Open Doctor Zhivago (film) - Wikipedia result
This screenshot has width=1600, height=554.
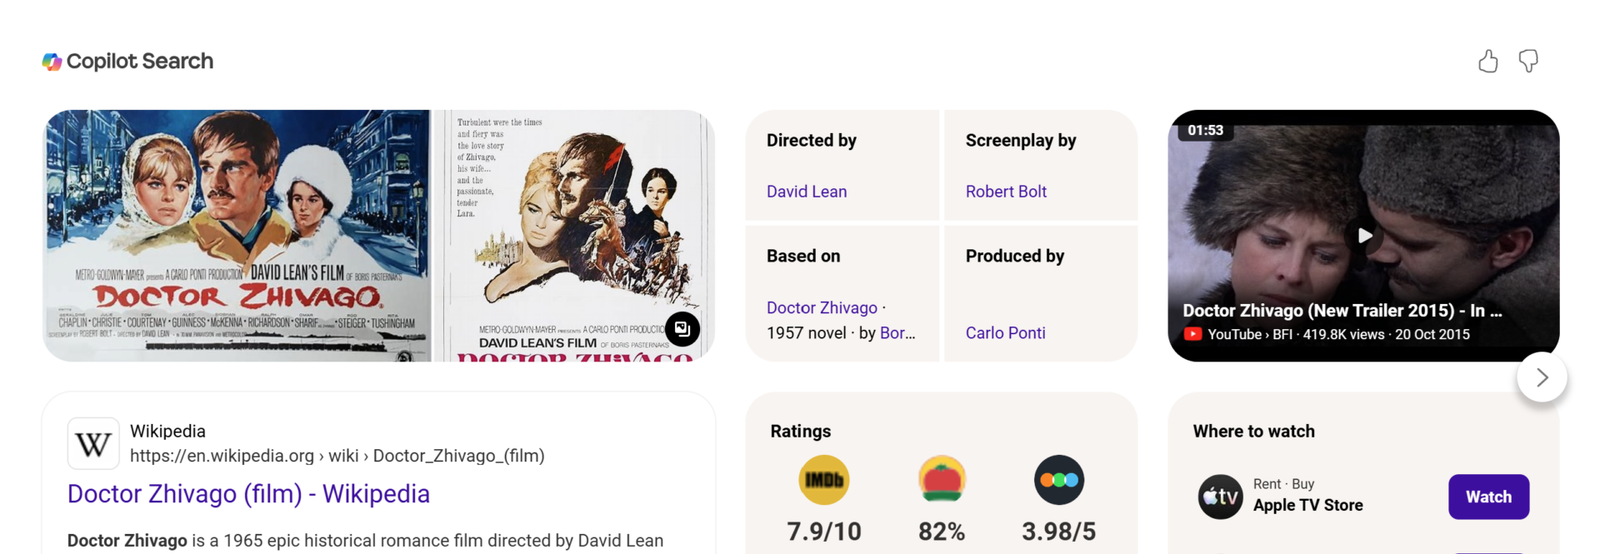tap(248, 494)
